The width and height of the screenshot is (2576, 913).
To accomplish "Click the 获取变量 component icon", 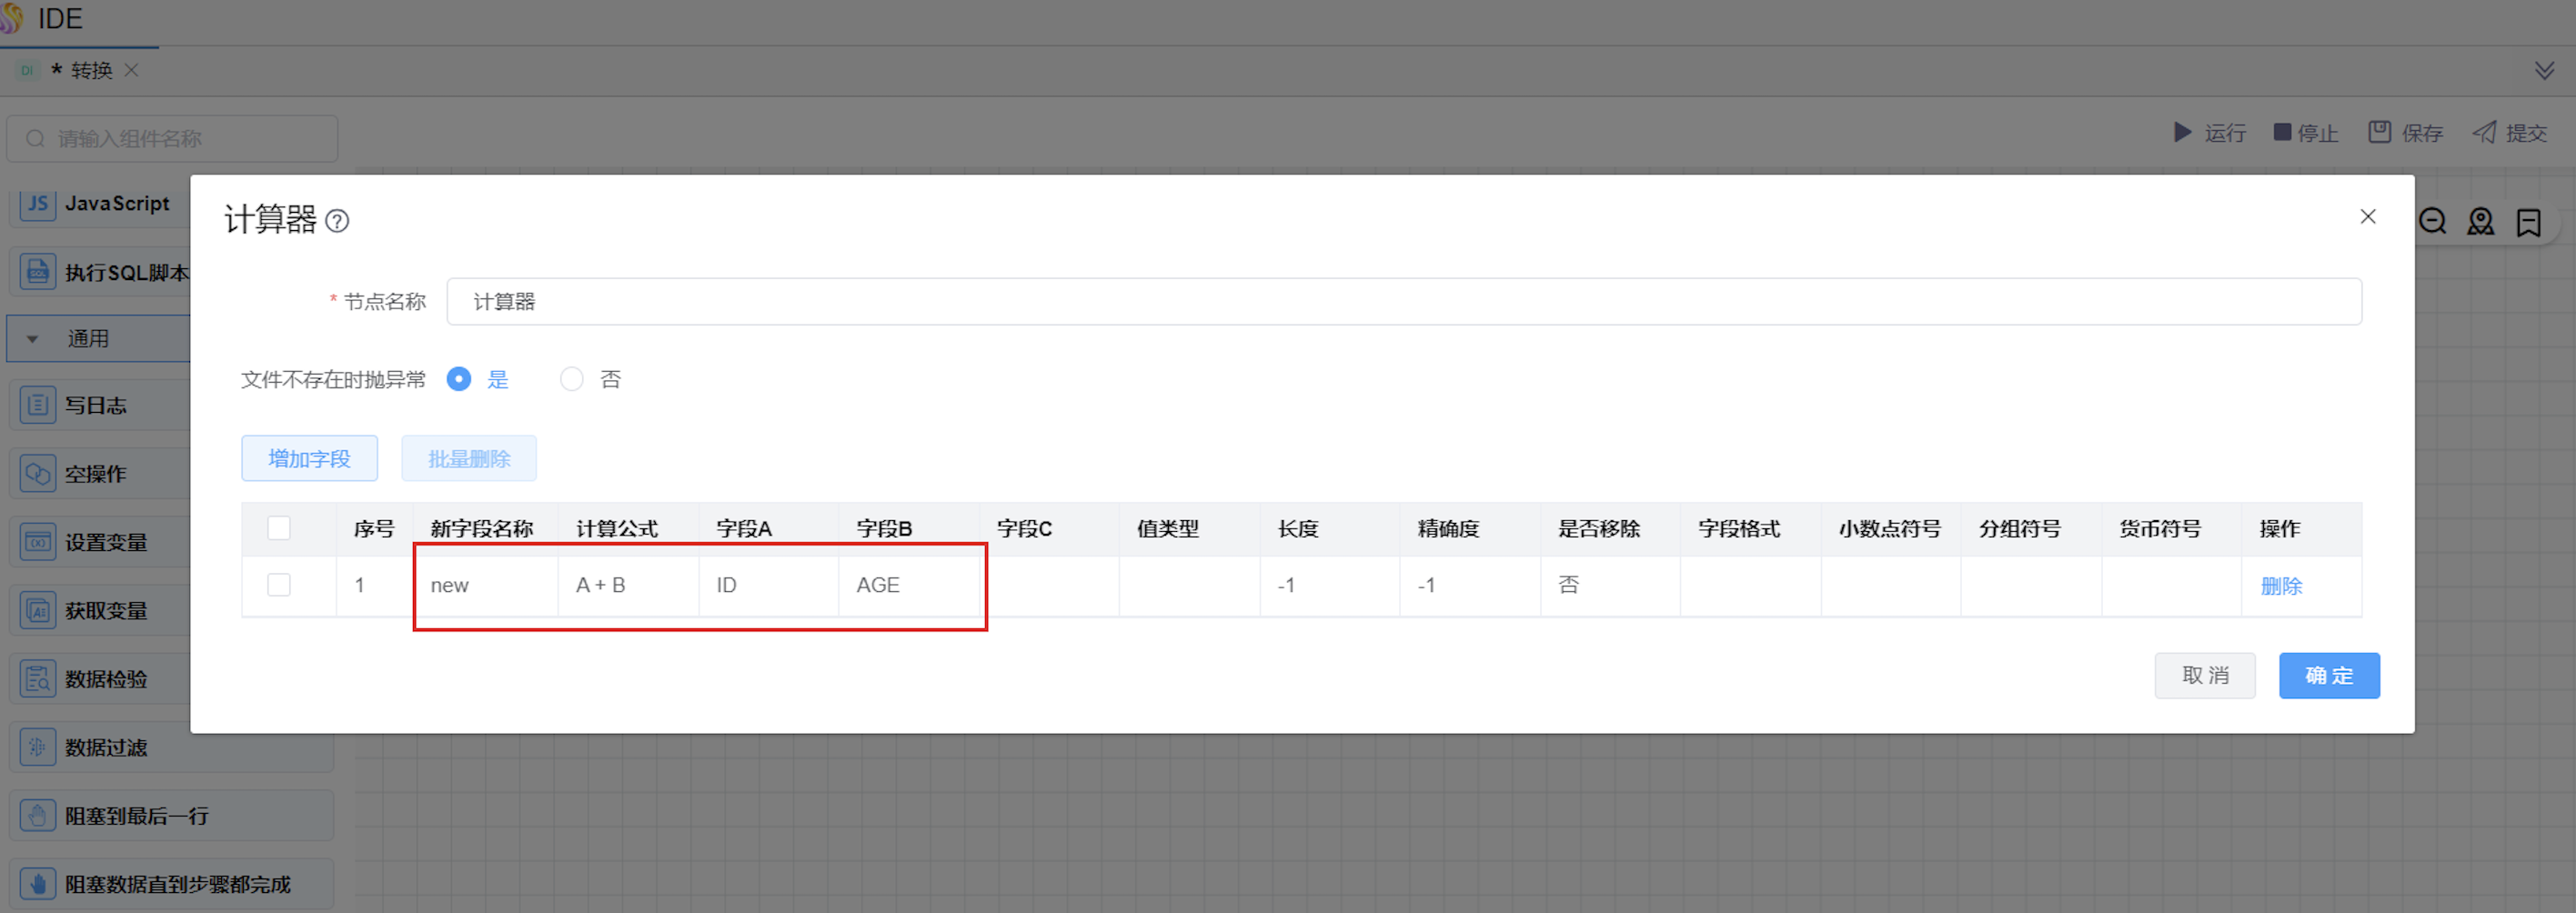I will 37,610.
